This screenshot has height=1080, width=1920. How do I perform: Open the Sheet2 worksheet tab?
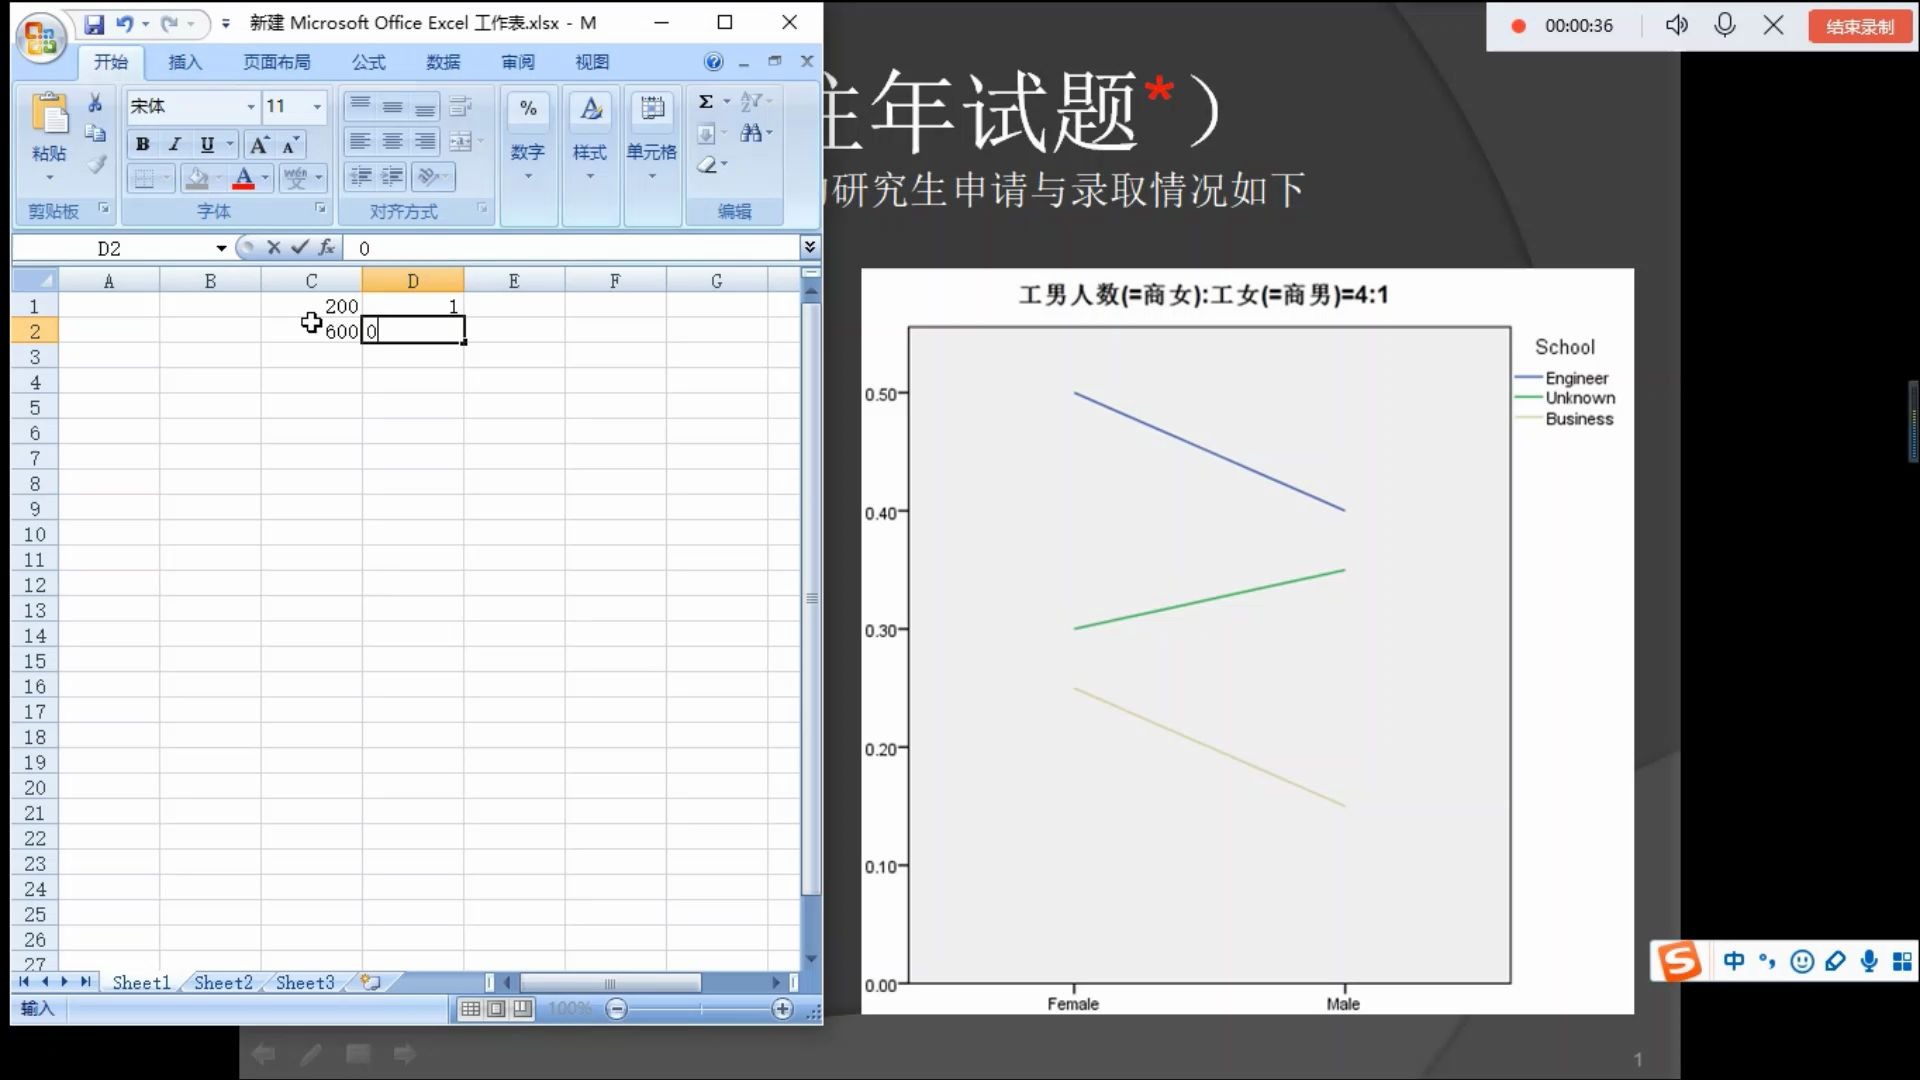(x=223, y=983)
